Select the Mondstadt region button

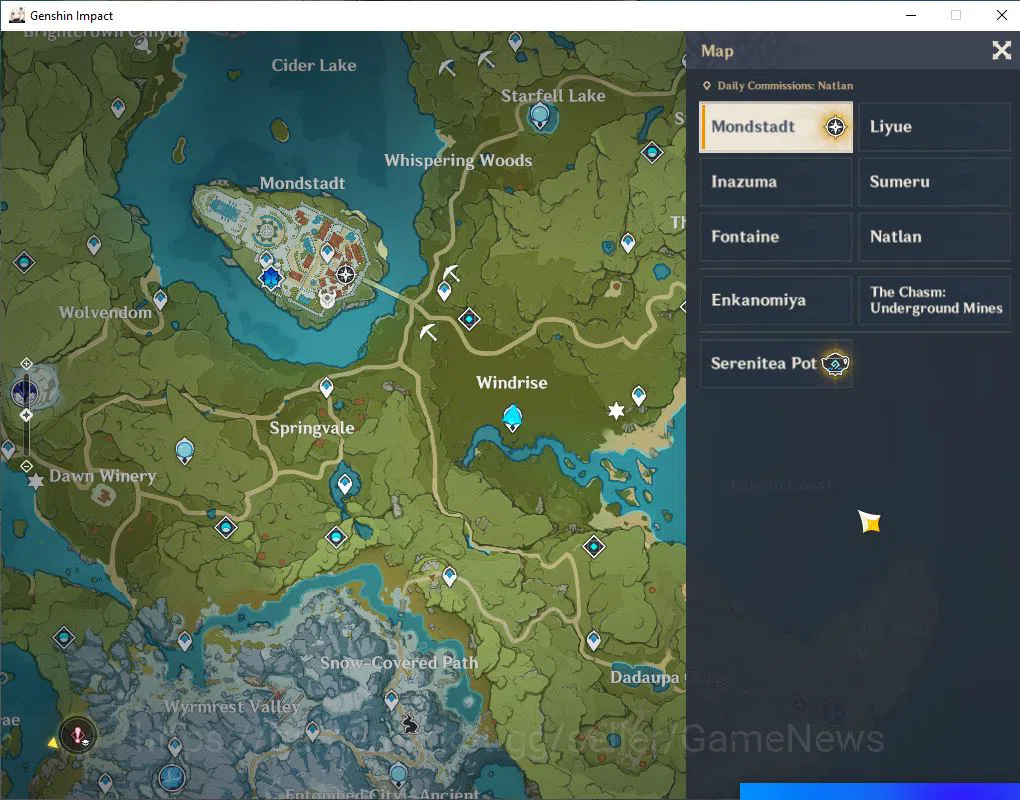[x=775, y=127]
